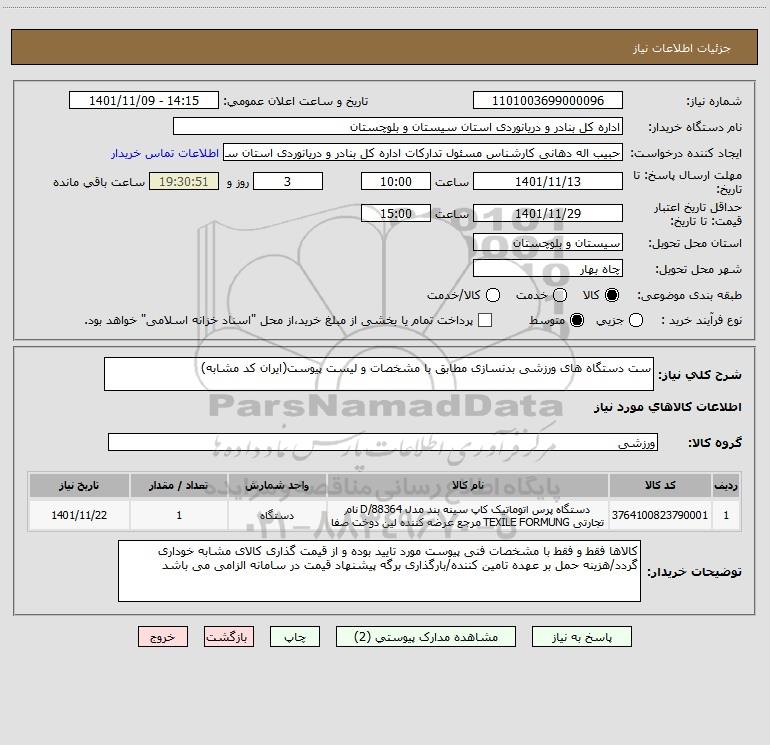Click the توضیحات خریدار notes box
The height and width of the screenshot is (745, 770).
point(379,571)
